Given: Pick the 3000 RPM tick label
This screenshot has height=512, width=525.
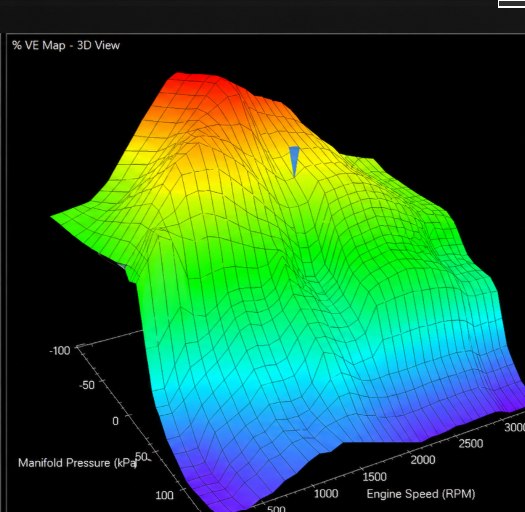Looking at the screenshot, I should (x=515, y=427).
